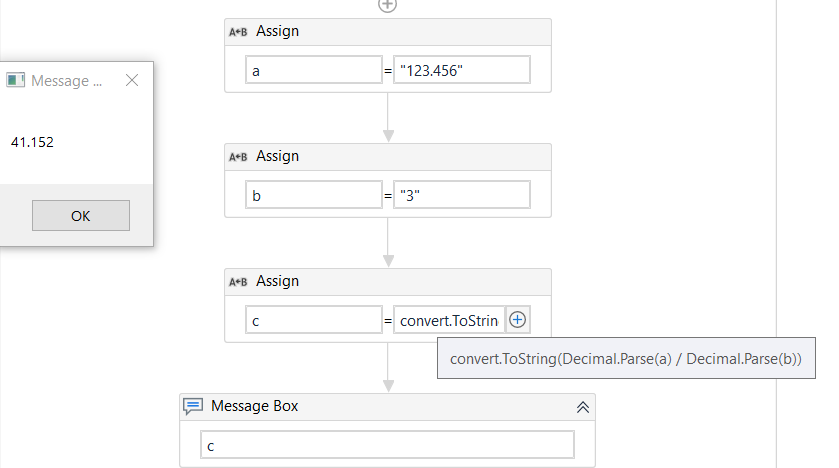This screenshot has width=839, height=468.
Task: Select the Message Box activity title
Action: coord(254,406)
